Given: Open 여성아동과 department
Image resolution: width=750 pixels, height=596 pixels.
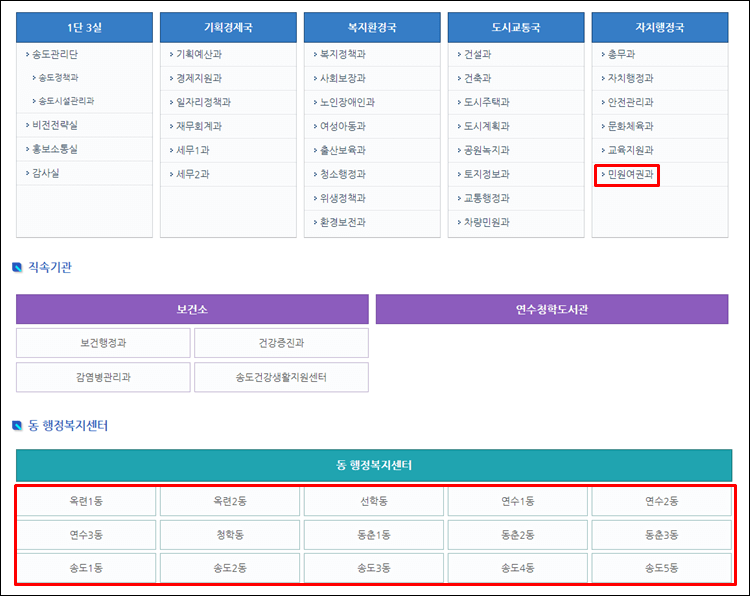Looking at the screenshot, I should click(343, 126).
